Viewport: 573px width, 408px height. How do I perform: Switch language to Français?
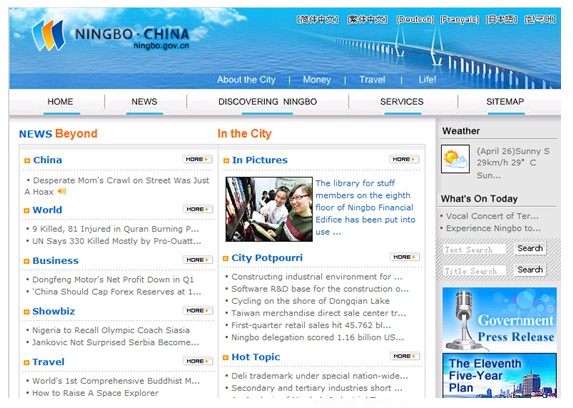[459, 19]
